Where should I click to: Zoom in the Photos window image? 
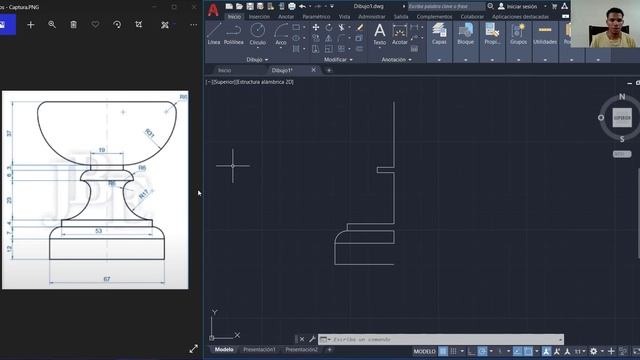[52, 24]
